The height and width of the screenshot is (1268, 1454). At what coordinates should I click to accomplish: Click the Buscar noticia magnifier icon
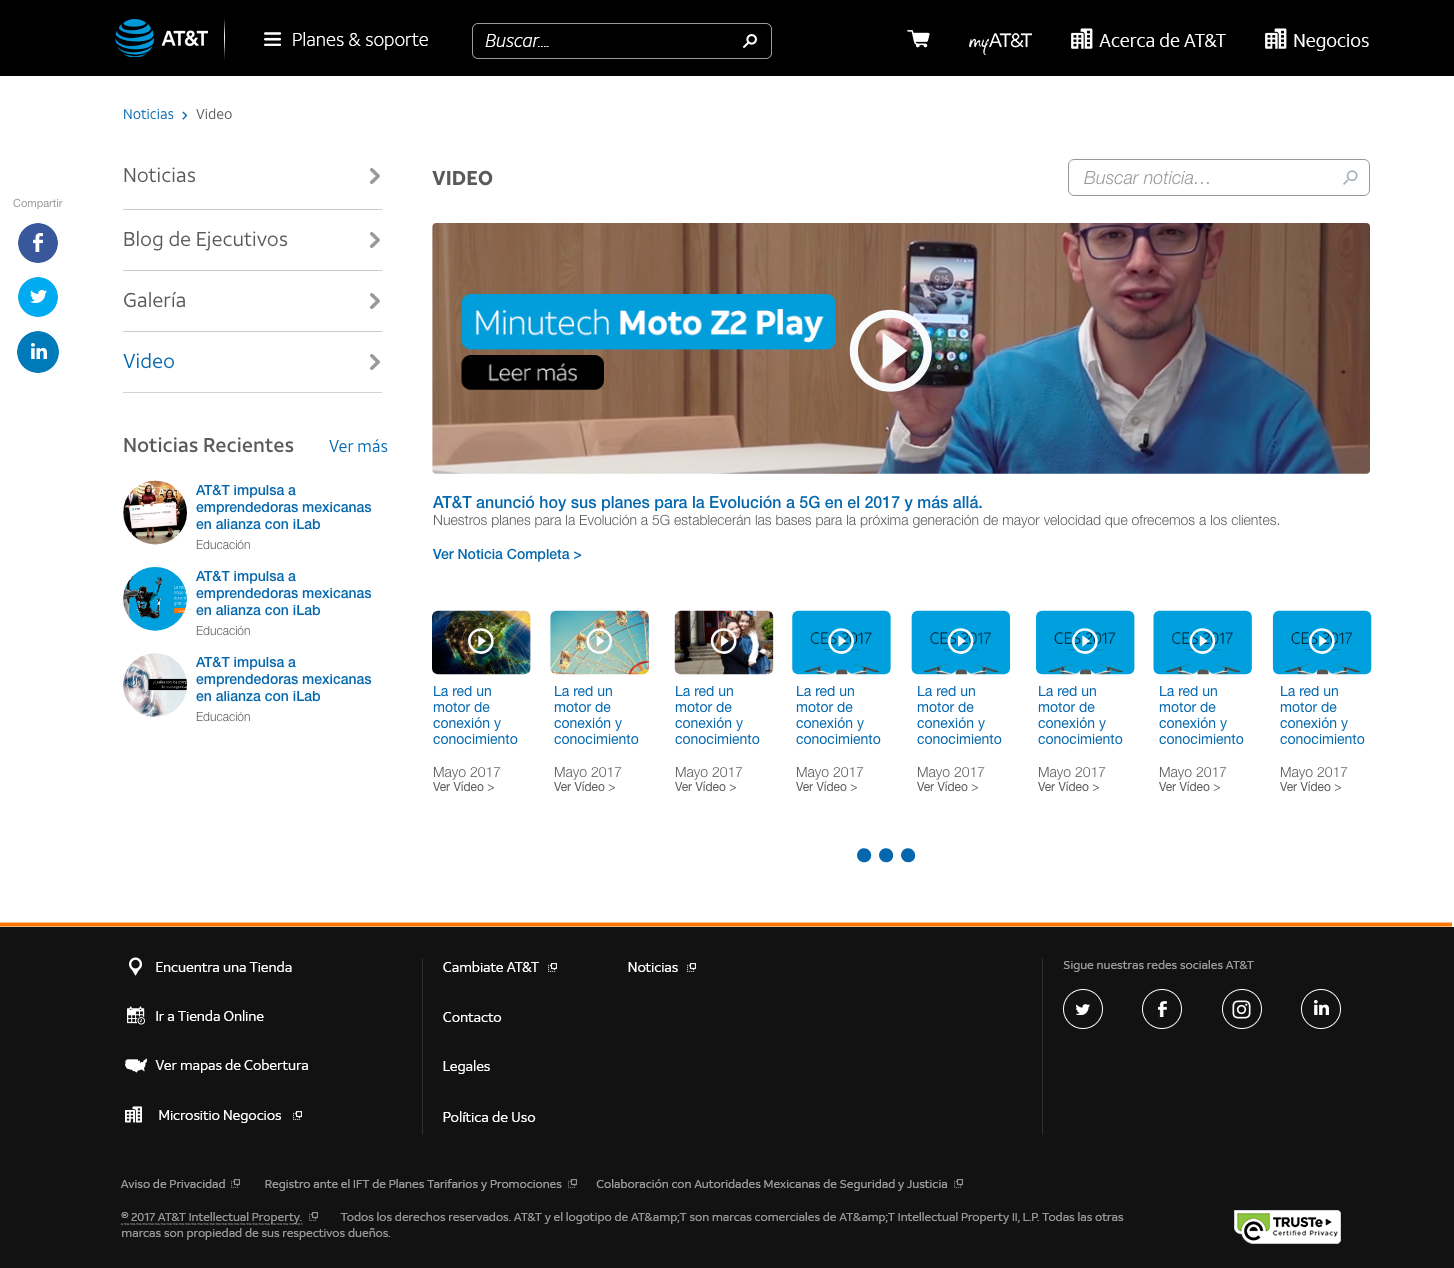click(x=1350, y=177)
